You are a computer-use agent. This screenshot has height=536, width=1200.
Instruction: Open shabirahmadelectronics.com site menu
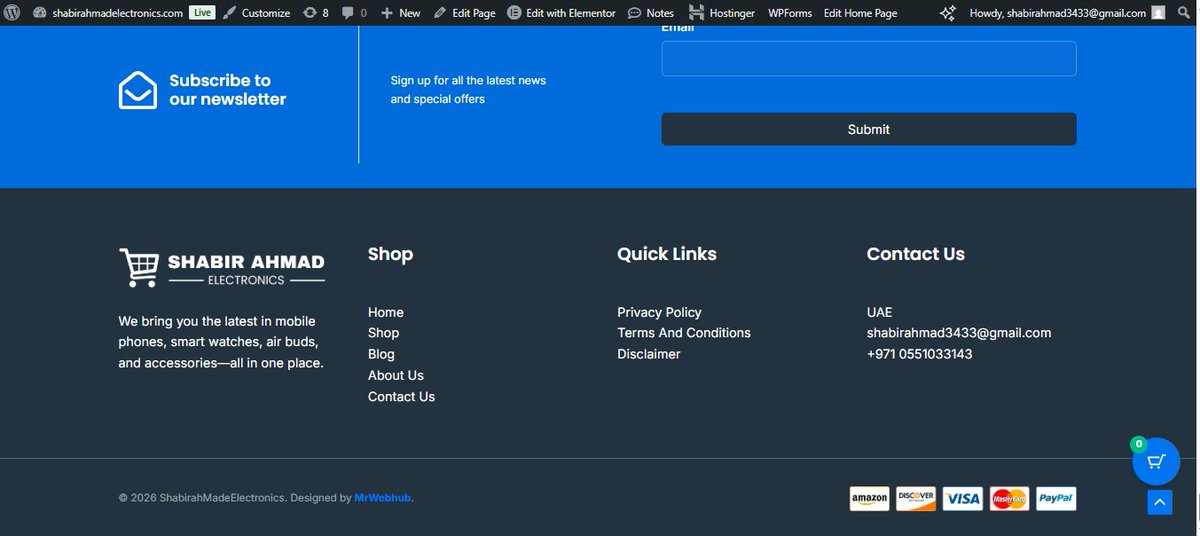108,13
